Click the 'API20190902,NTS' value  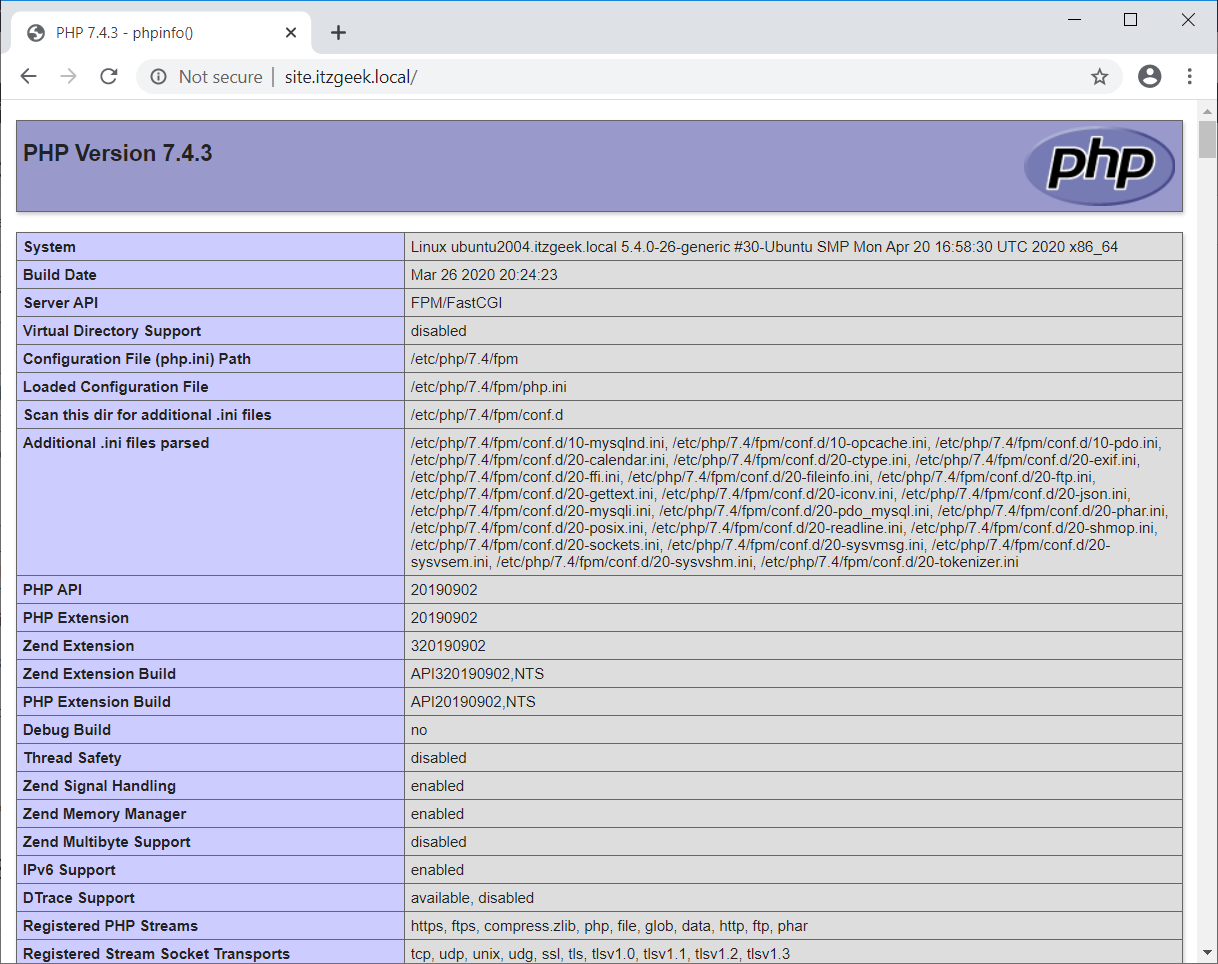[473, 702]
